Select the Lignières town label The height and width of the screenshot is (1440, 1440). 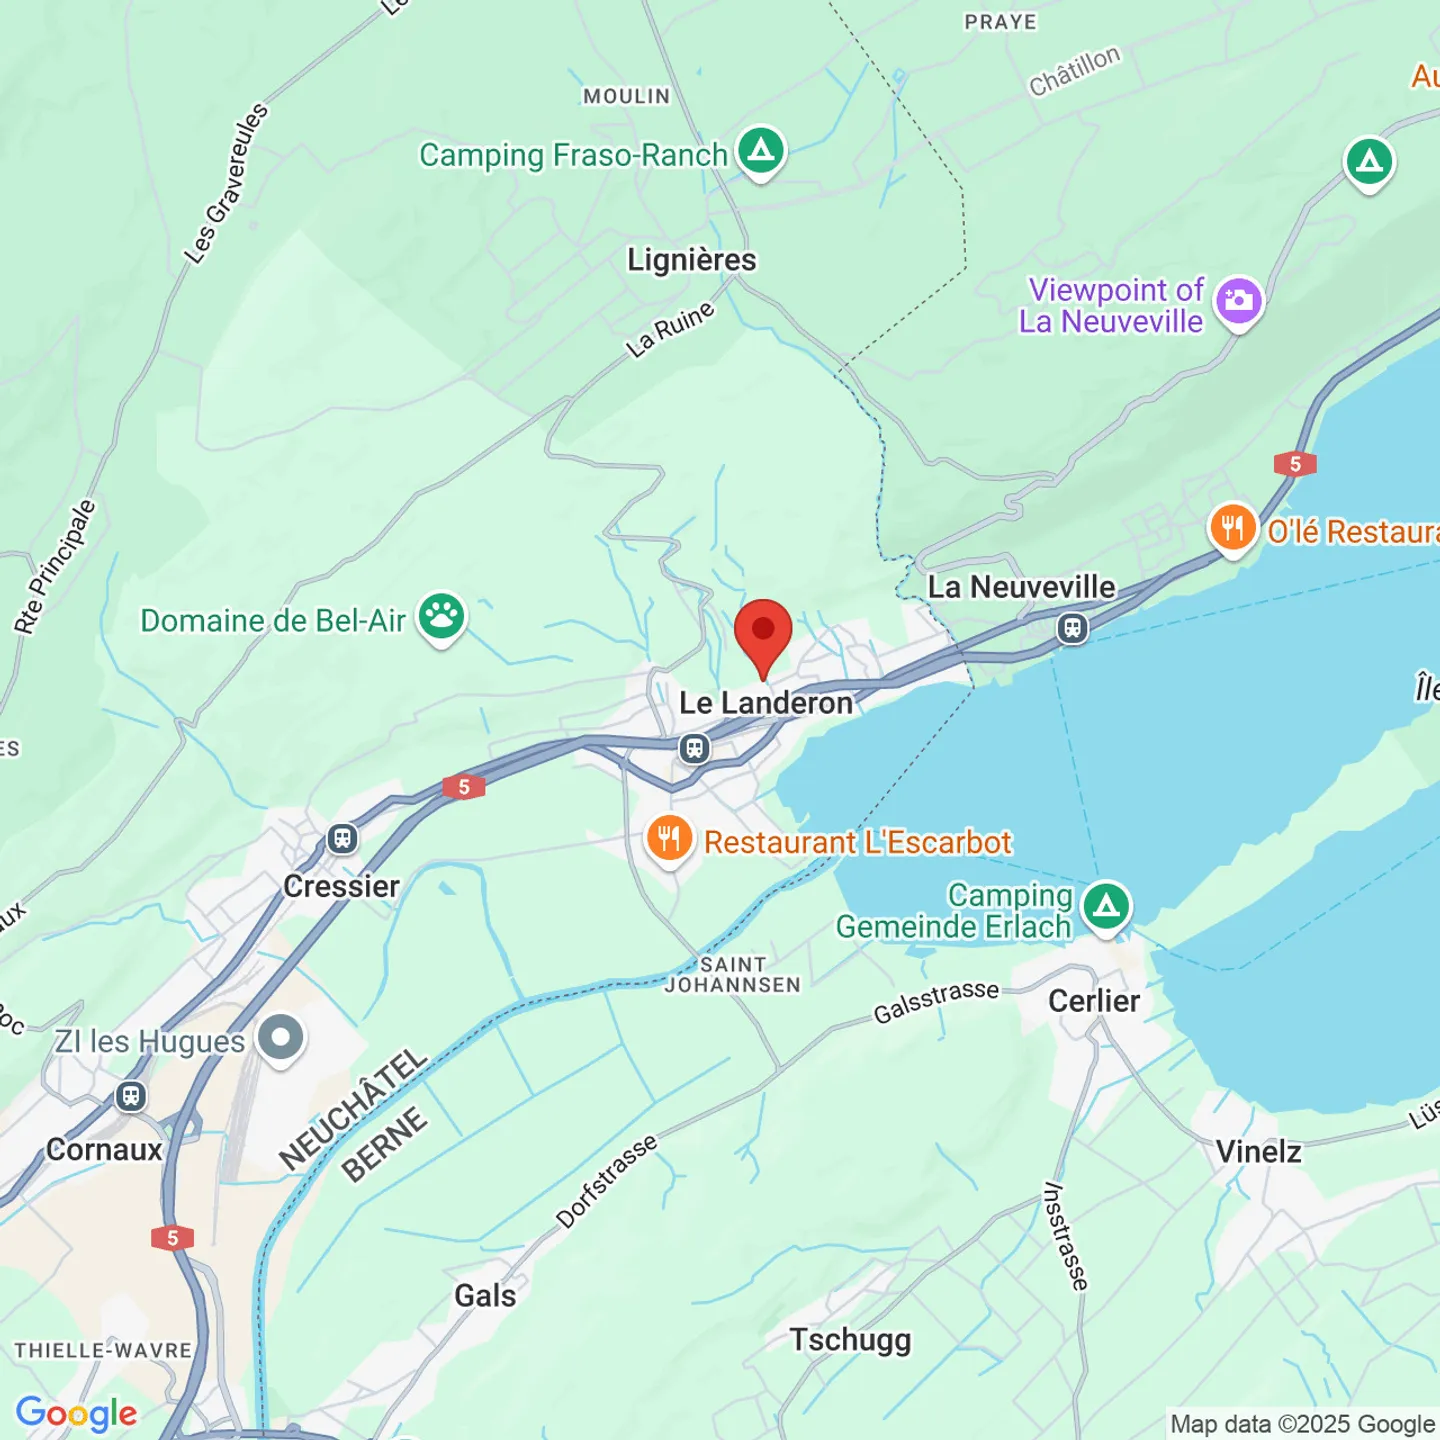692,260
